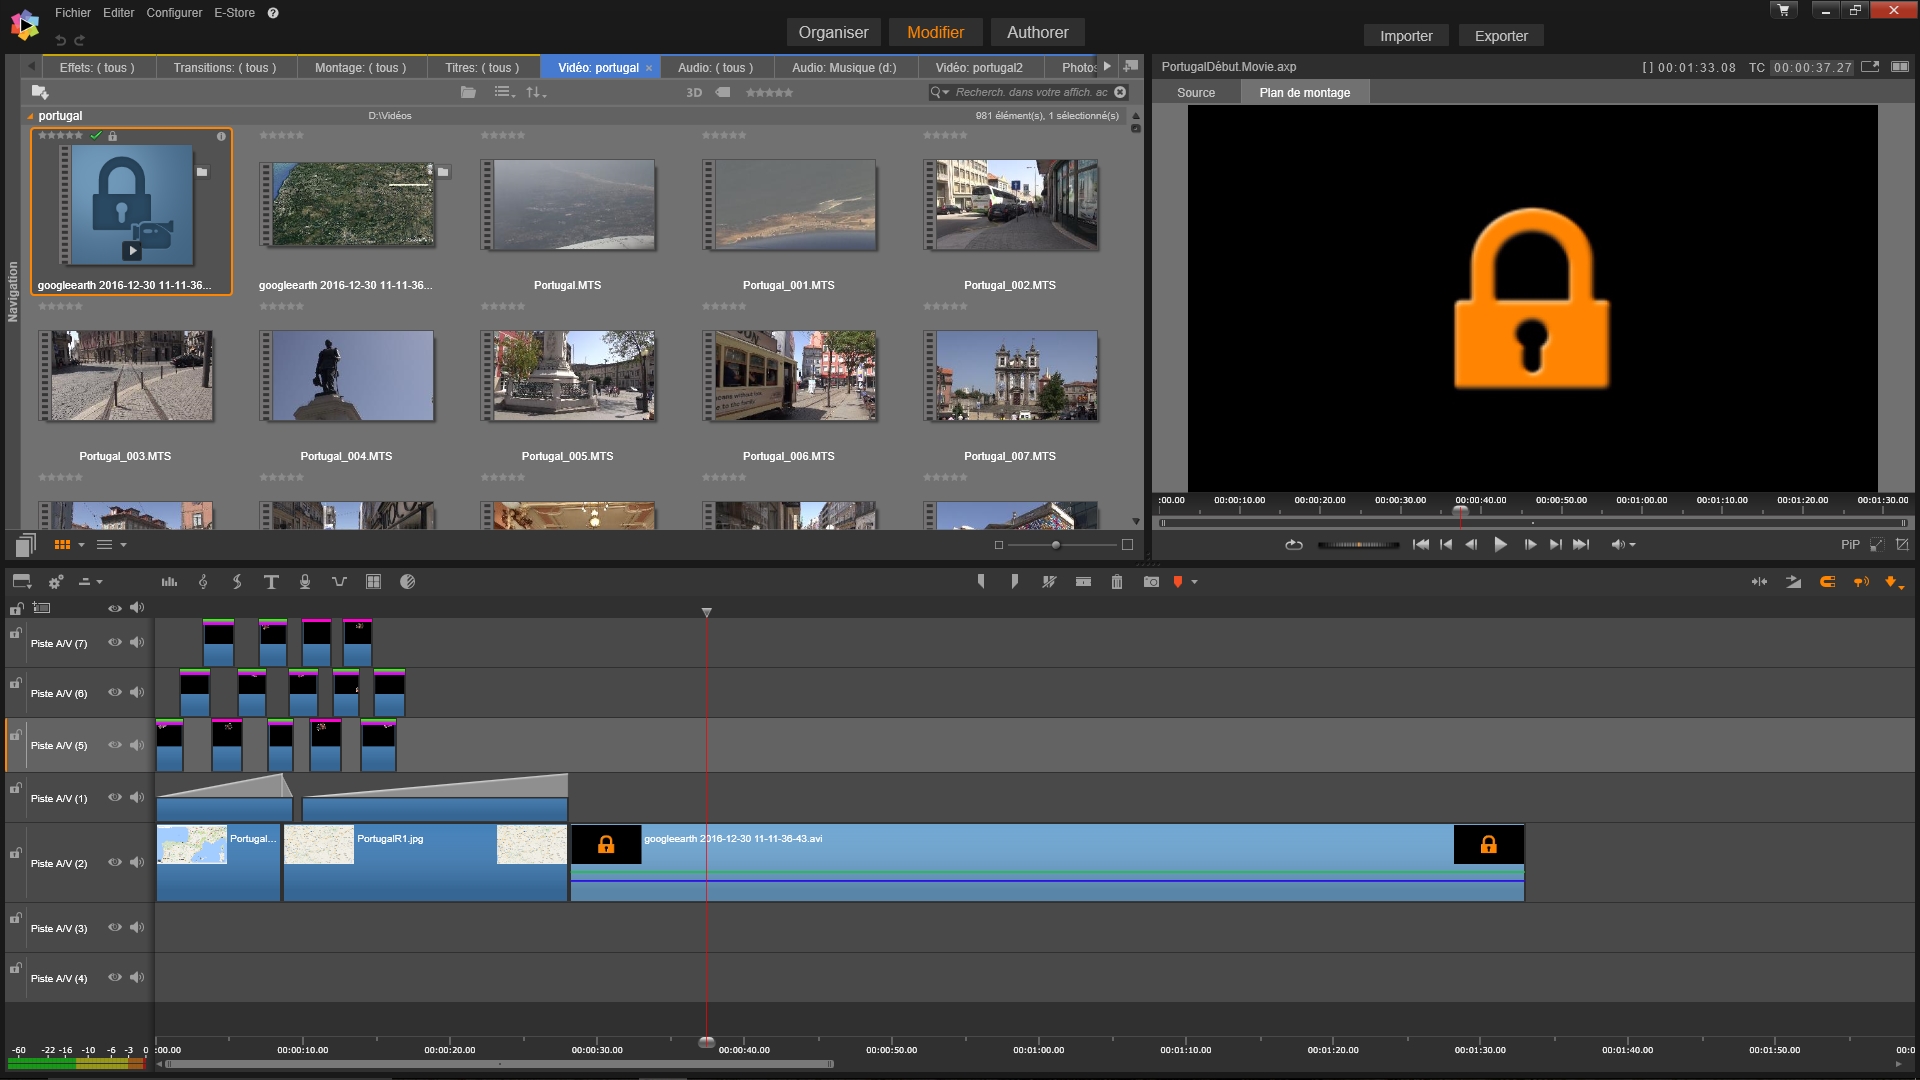This screenshot has width=1920, height=1080.
Task: Adjust the library thumbnail size slider
Action: 1056,545
